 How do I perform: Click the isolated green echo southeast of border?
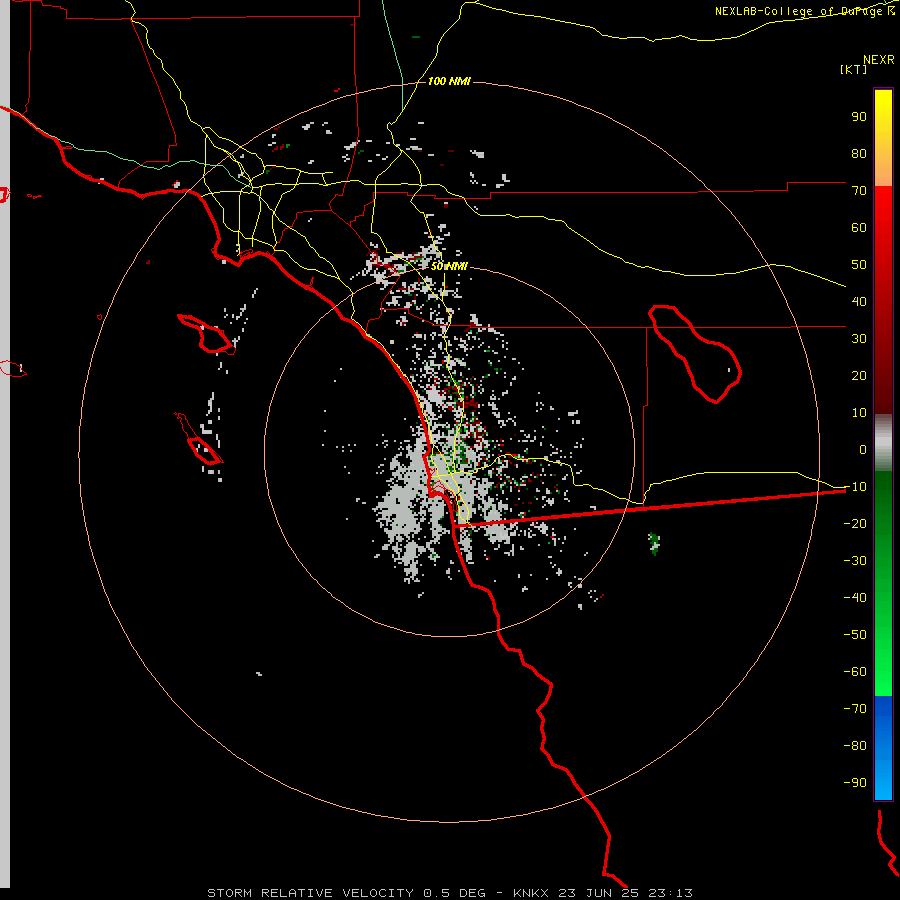[654, 544]
